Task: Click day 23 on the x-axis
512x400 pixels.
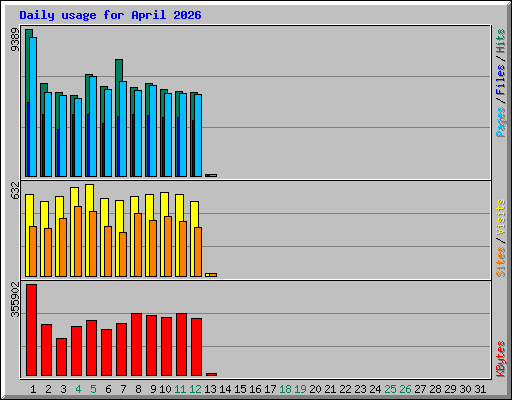Action: [360, 389]
